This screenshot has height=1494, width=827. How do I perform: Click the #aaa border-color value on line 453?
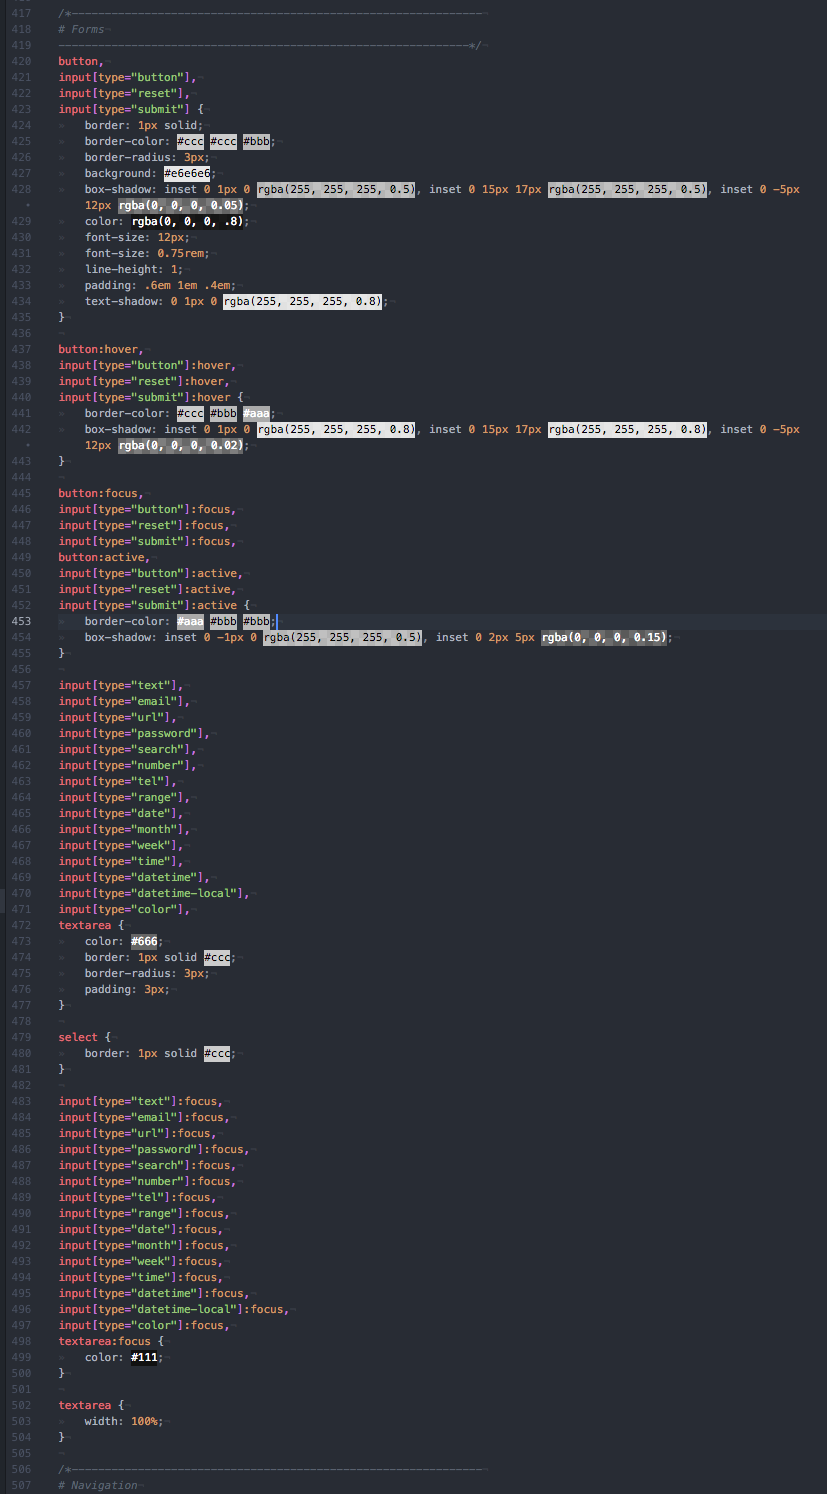189,620
